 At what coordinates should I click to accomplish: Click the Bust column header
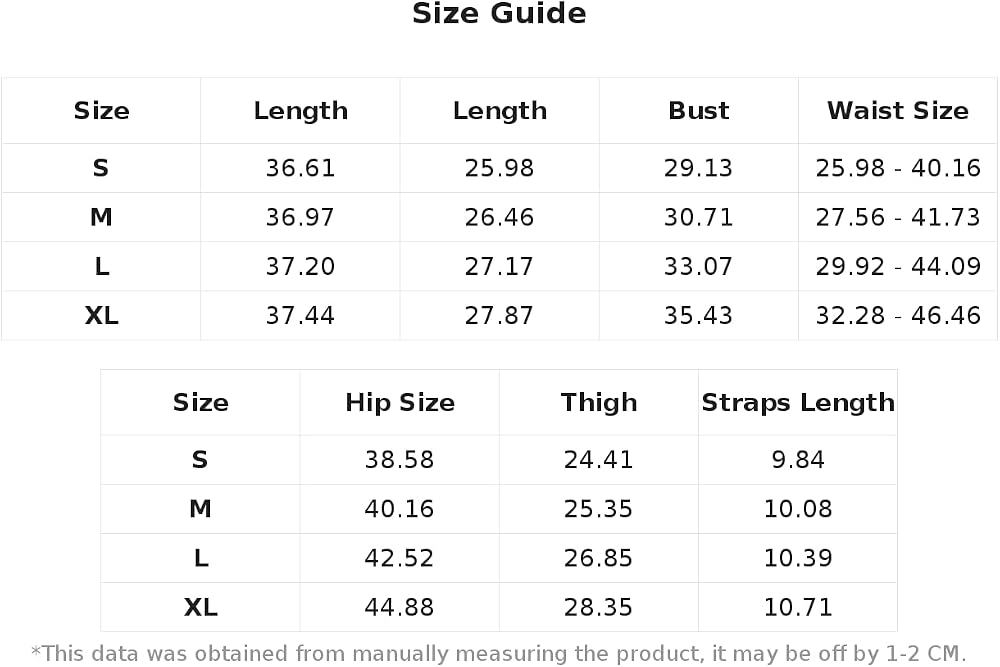tap(698, 111)
